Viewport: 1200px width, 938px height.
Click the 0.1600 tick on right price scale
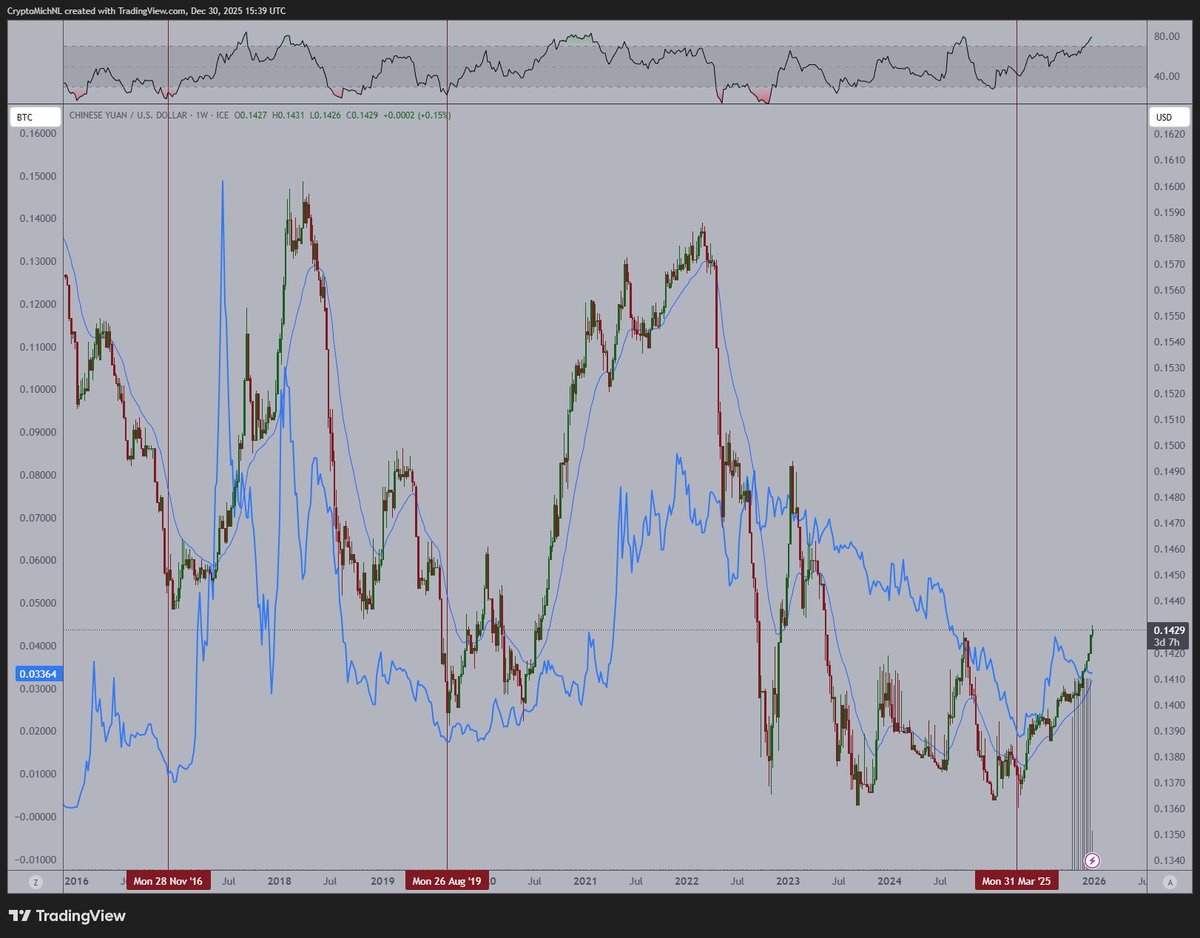(x=1168, y=186)
